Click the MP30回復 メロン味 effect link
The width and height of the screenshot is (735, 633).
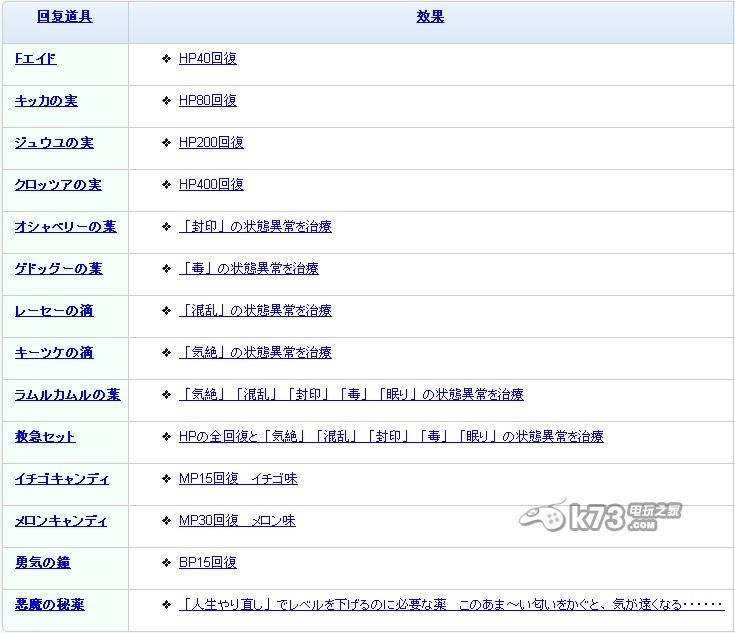(237, 521)
